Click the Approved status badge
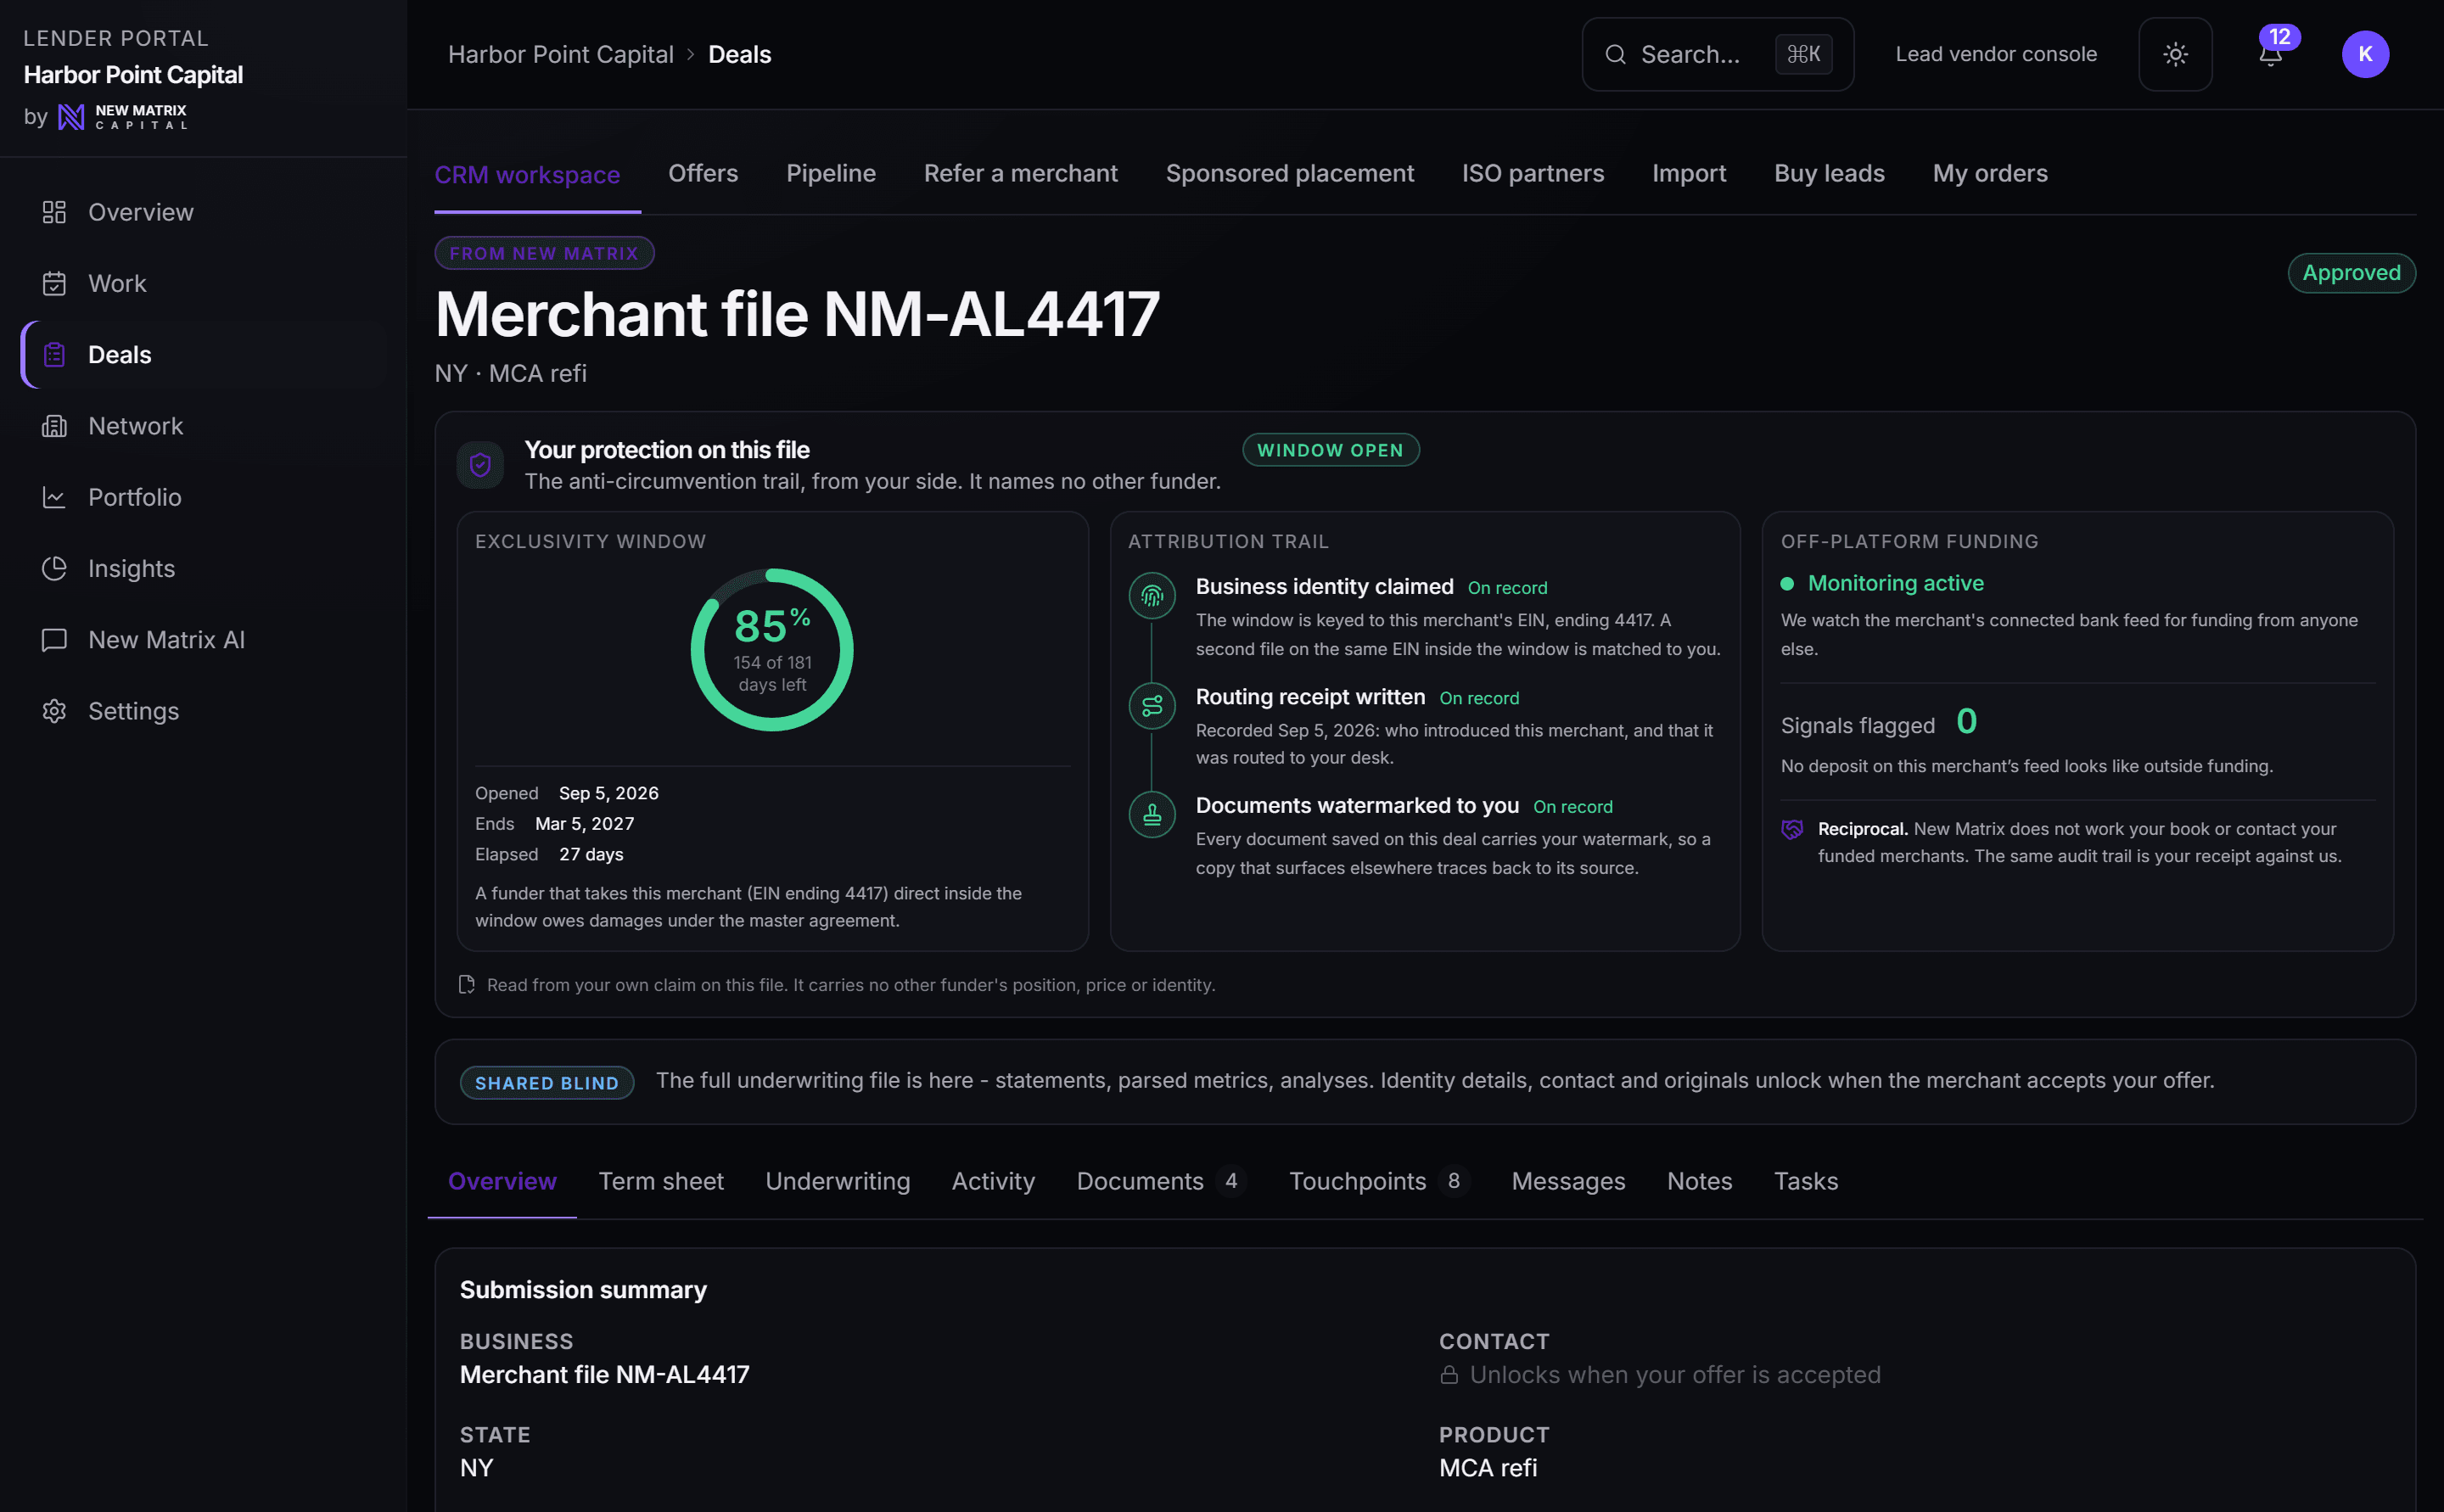2444x1512 pixels. coord(2351,273)
